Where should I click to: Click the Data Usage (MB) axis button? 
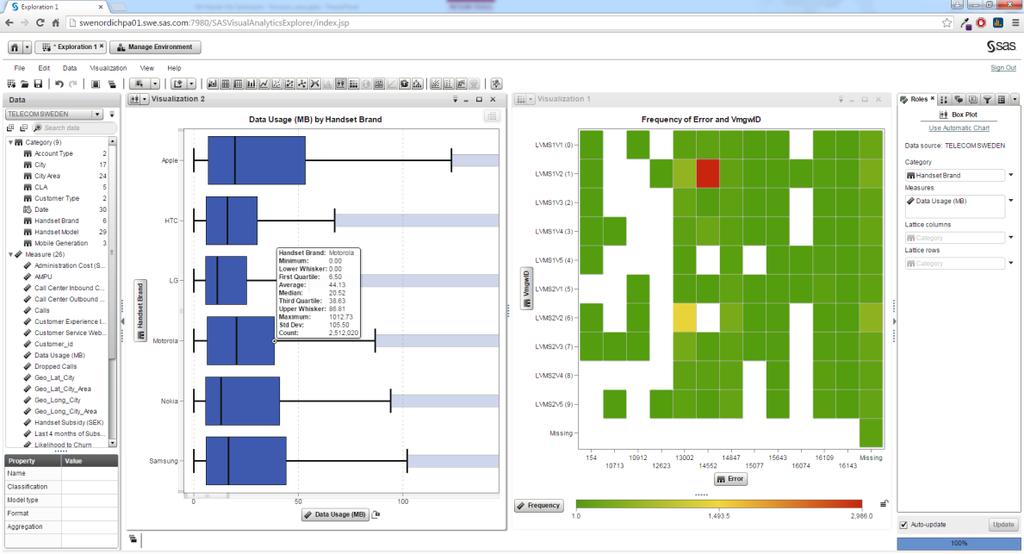tap(335, 515)
